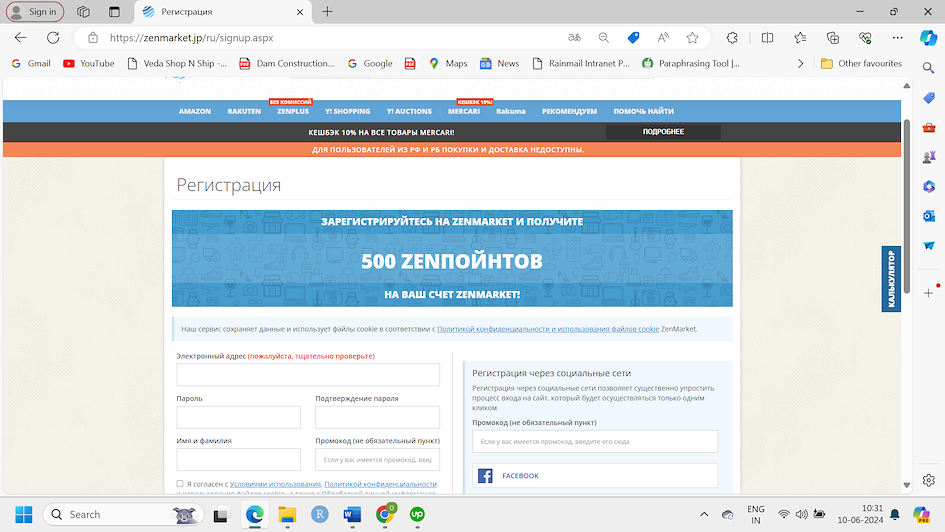Open Политикой конфиденциальности link near checkbox
The width and height of the screenshot is (945, 532).
(x=380, y=484)
